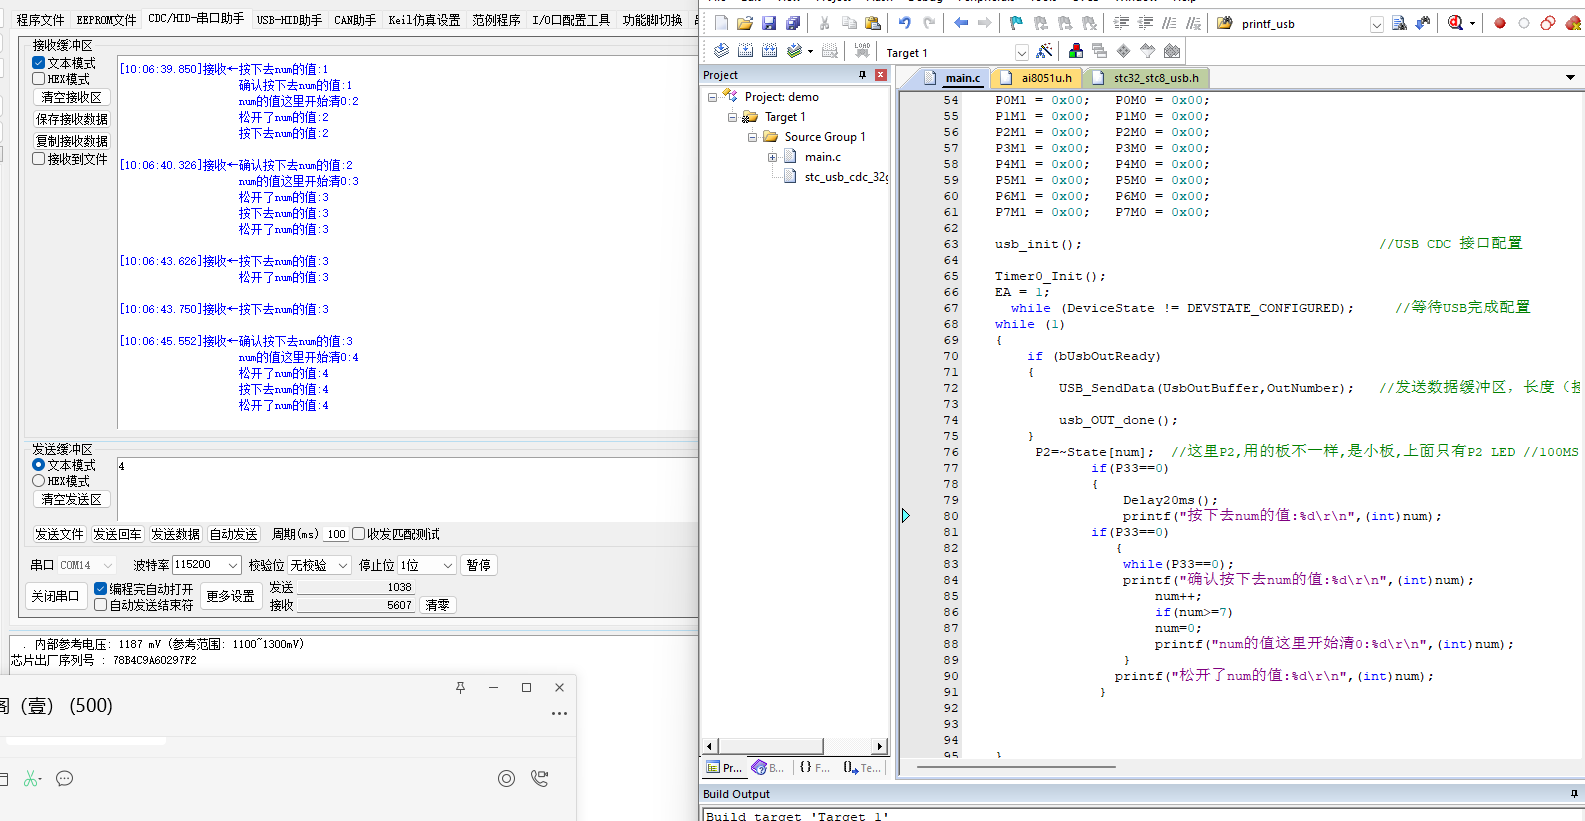This screenshot has height=821, width=1585.
Task: Open the Keil仿真设置 tab
Action: coord(424,20)
